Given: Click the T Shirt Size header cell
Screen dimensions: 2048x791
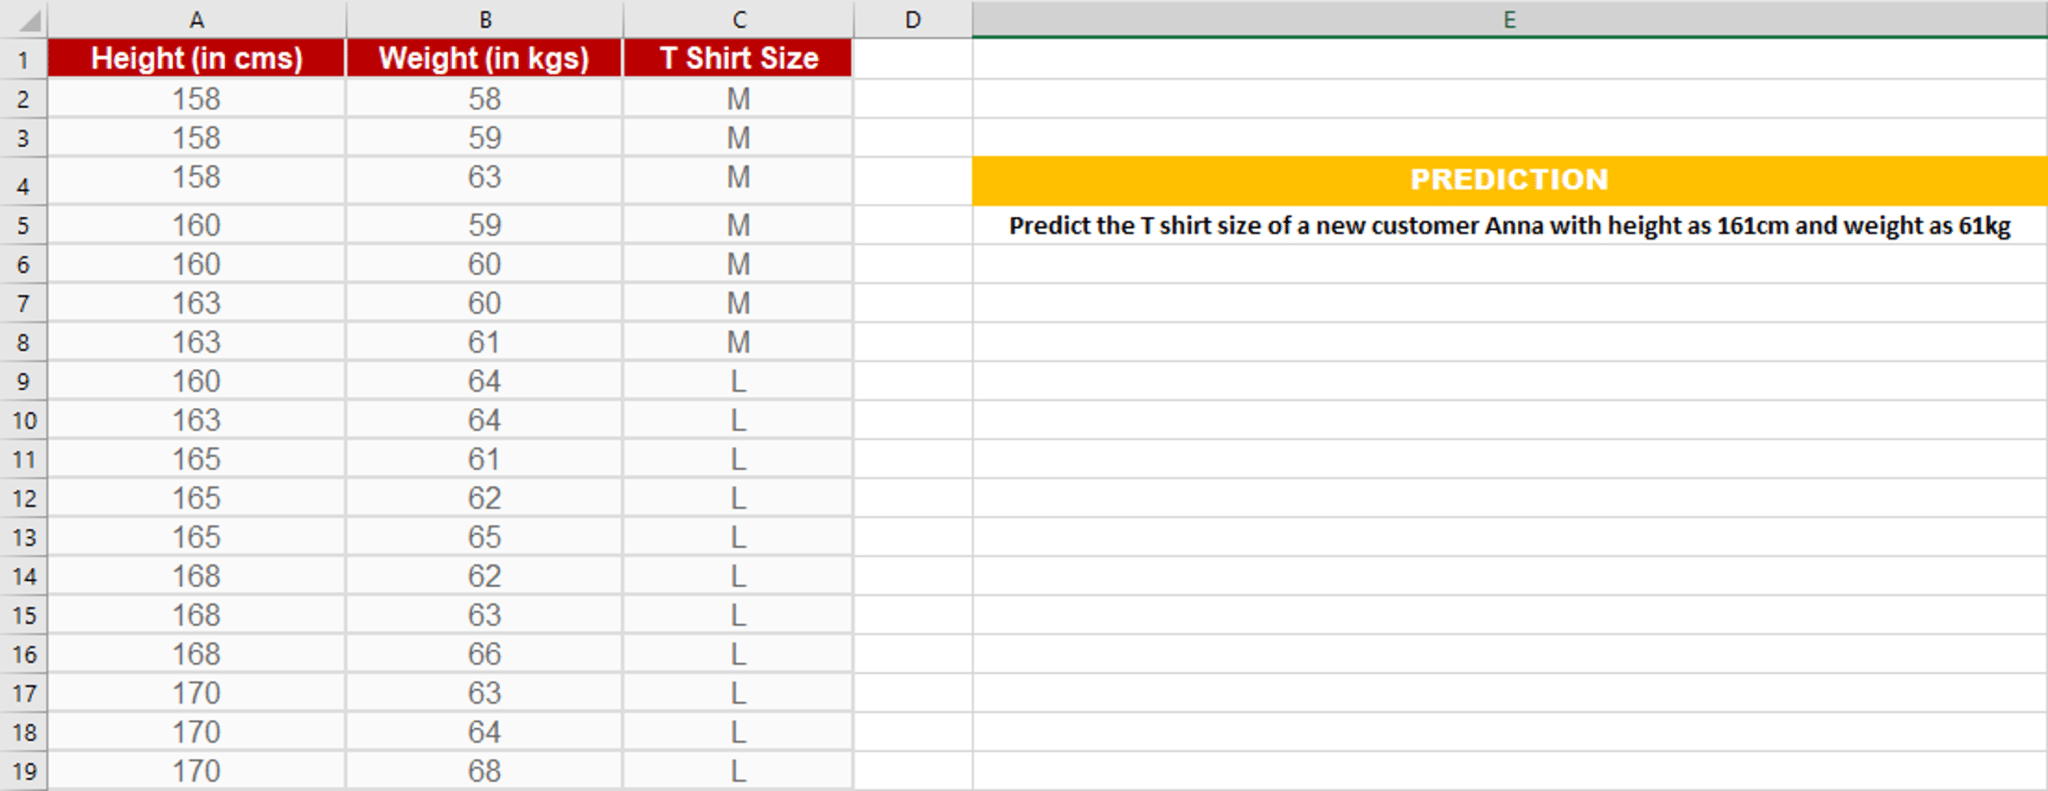Looking at the screenshot, I should 738,58.
